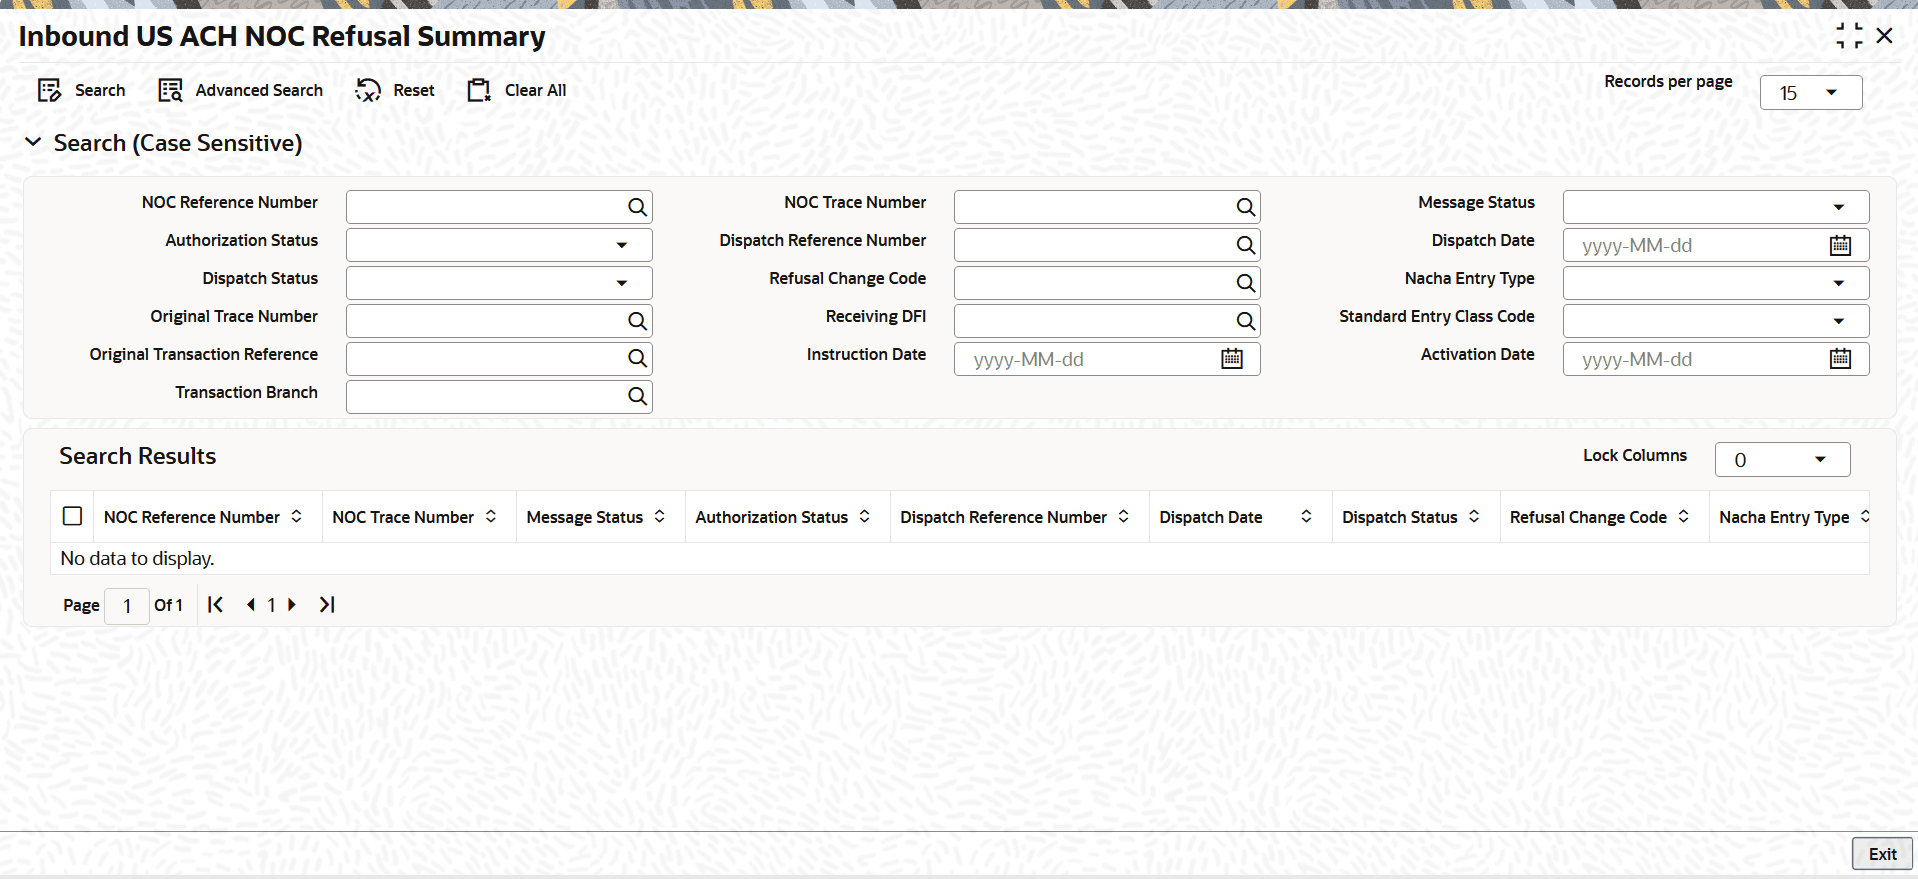Open the Activation Date calendar picker
This screenshot has height=879, width=1918.
[1840, 359]
